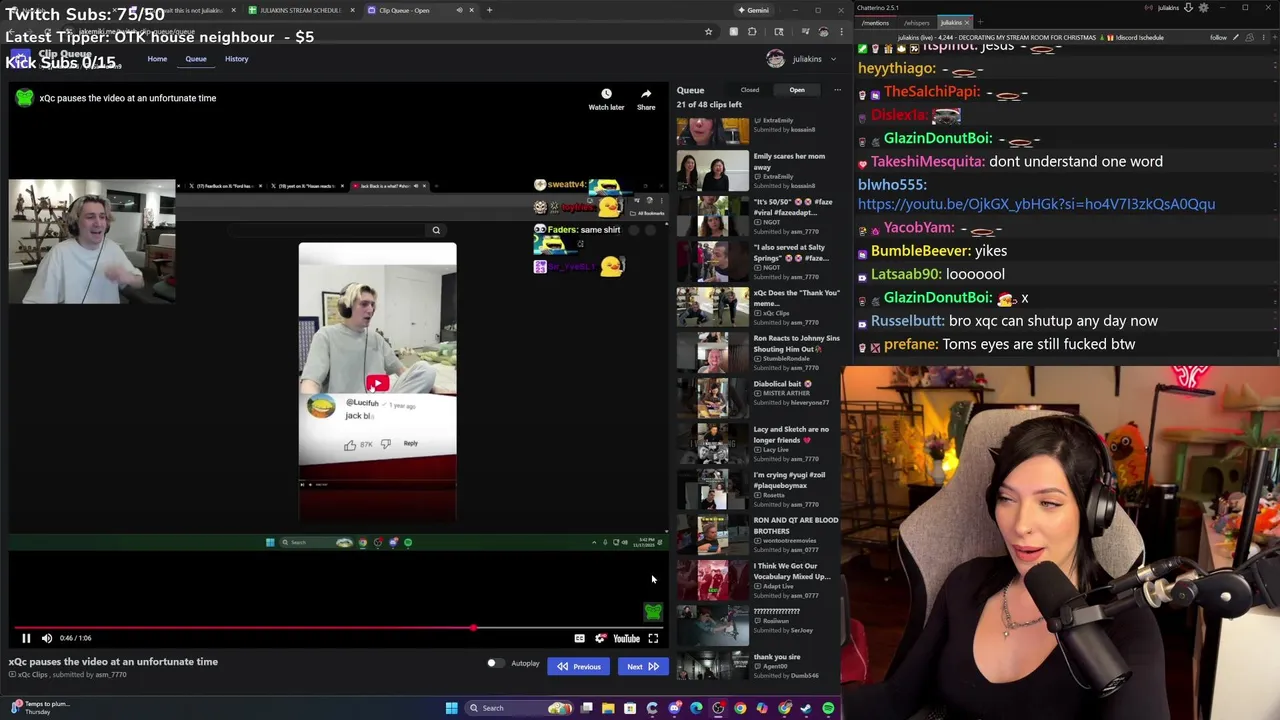Select clip "RON AND QT ARE BLOOD BROTHERS"

click(x=758, y=534)
